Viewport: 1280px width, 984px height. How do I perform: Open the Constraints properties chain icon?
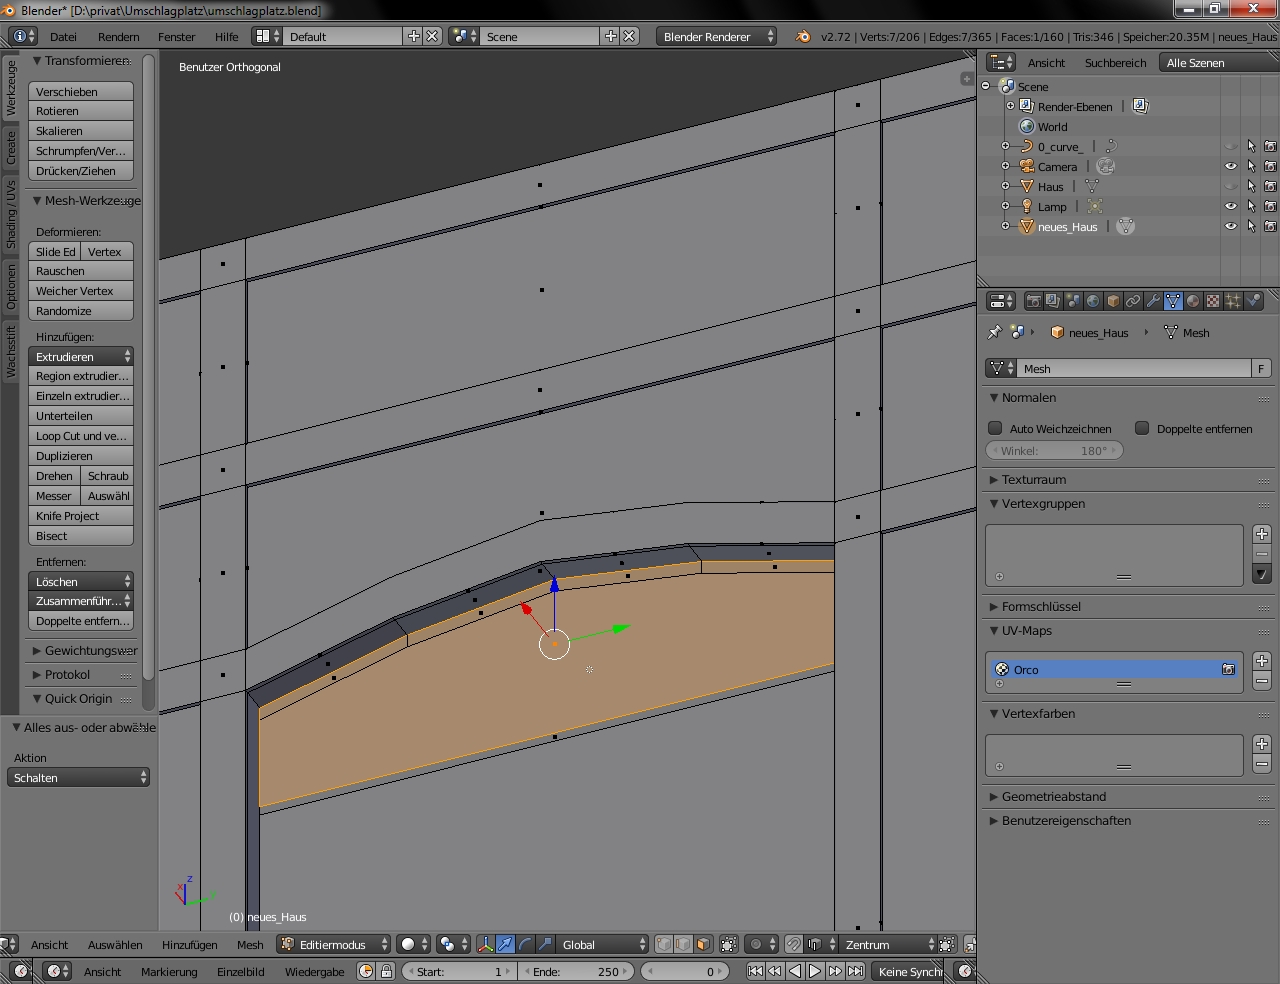[x=1133, y=301]
